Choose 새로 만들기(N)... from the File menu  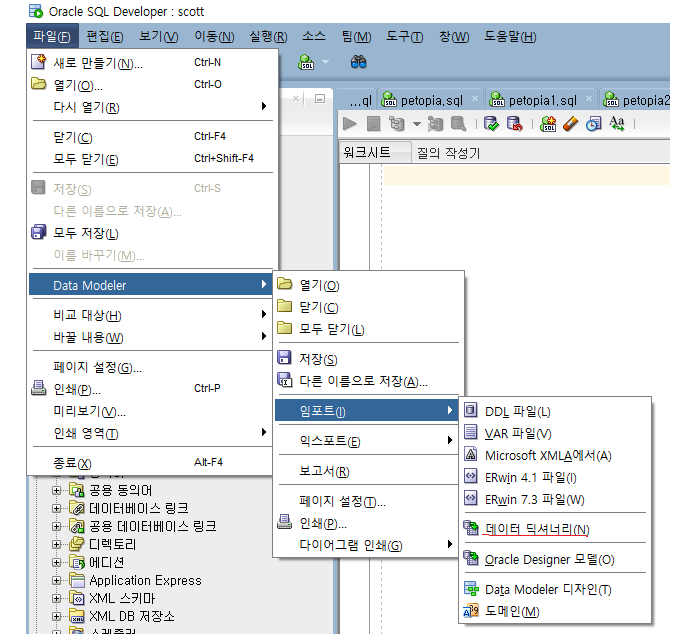click(x=152, y=63)
